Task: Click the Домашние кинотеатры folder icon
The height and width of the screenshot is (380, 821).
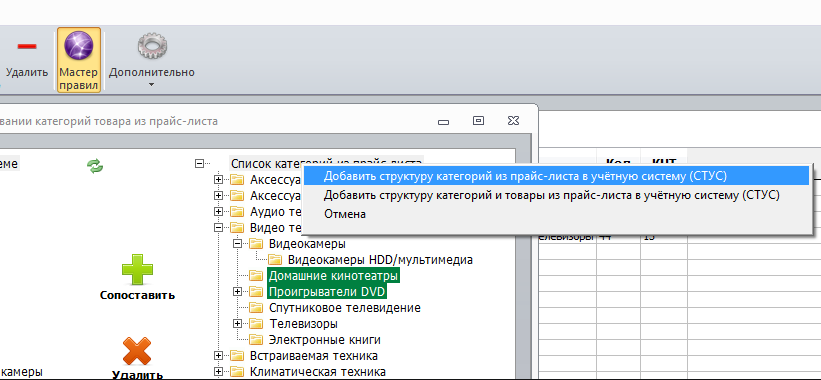Action: [x=256, y=275]
